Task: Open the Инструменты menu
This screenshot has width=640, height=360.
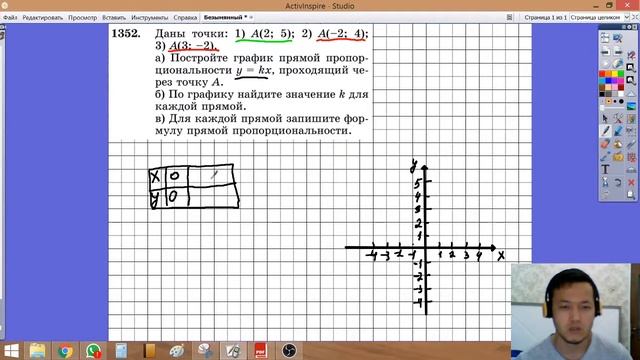Action: (149, 18)
